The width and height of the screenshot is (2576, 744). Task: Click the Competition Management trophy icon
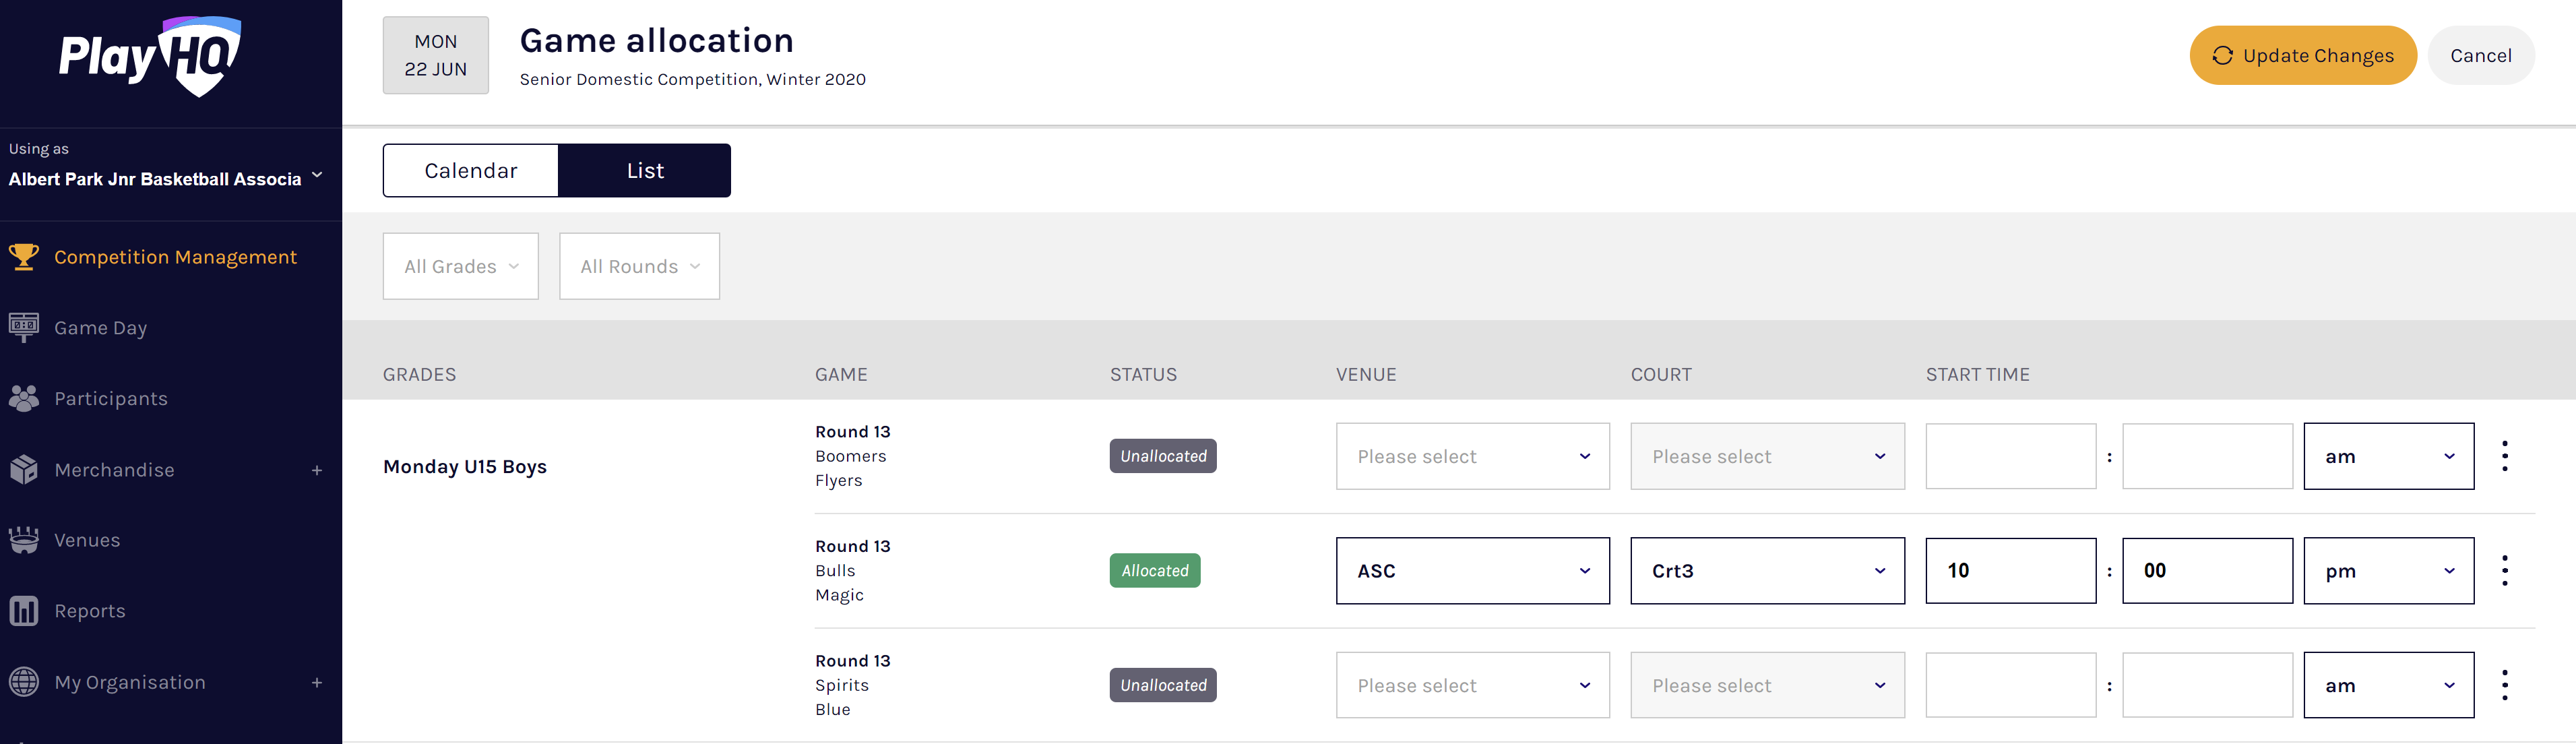[24, 257]
